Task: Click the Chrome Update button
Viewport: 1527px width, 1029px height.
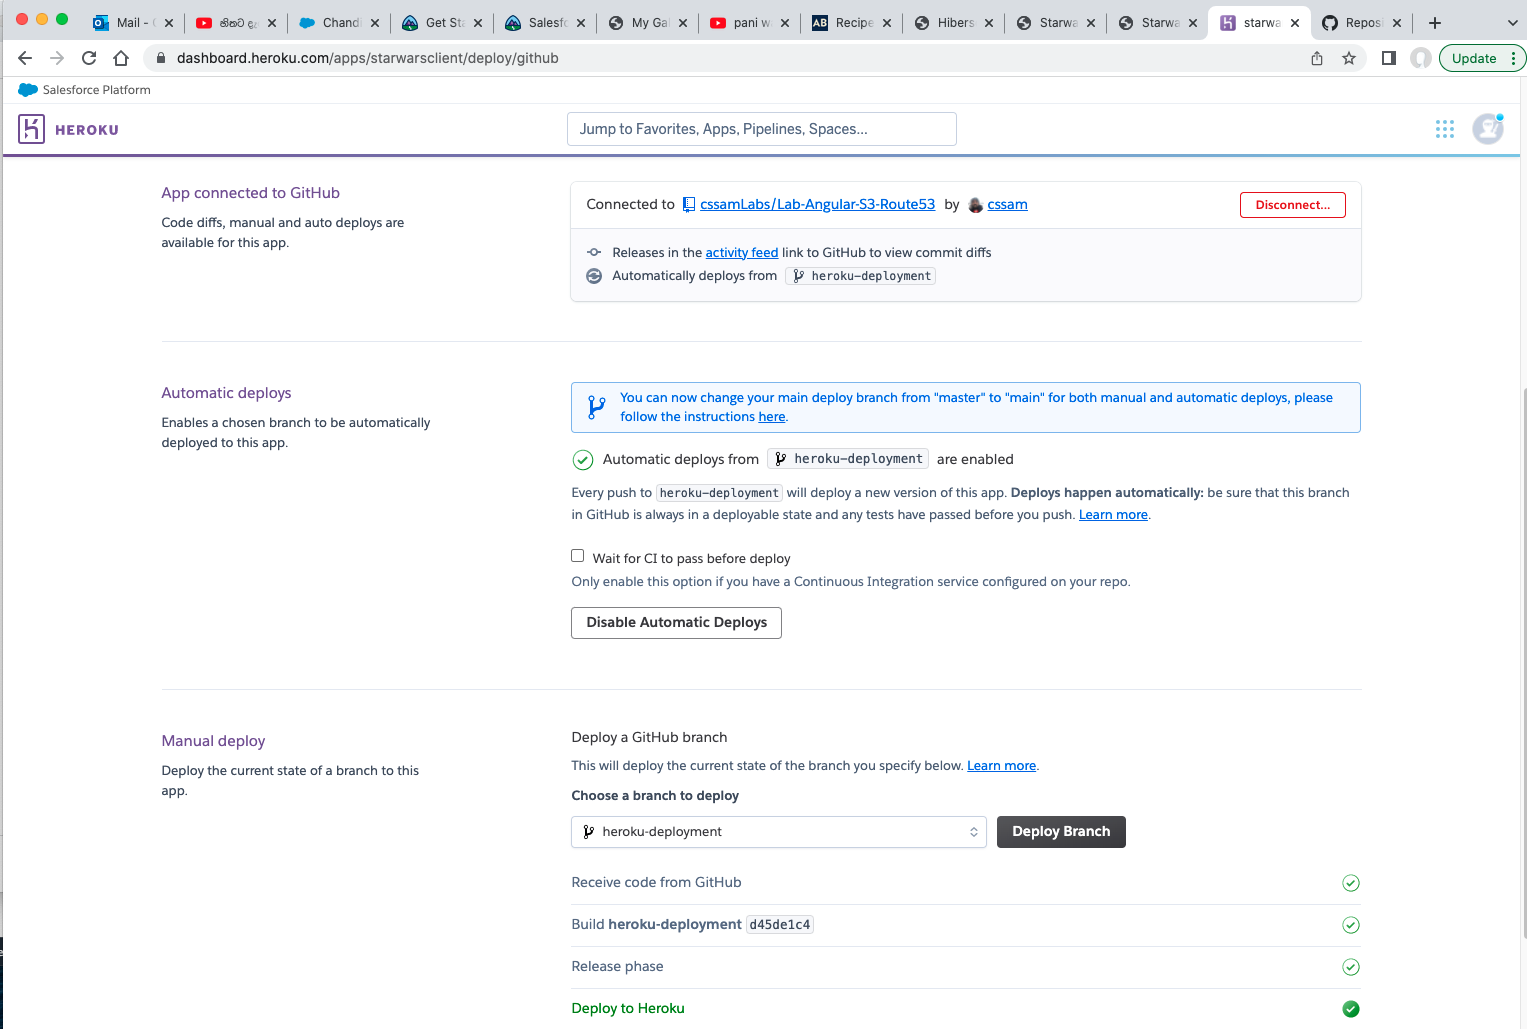Action: tap(1474, 58)
